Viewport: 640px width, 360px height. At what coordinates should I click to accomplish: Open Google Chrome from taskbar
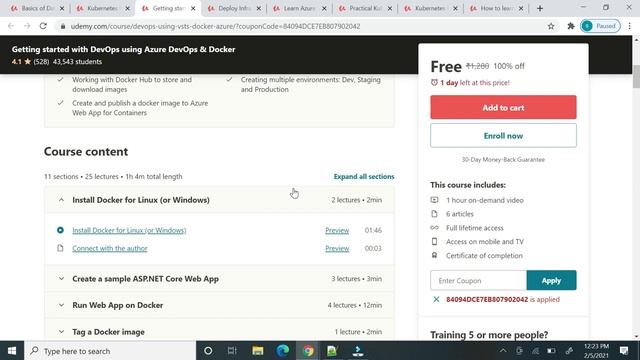click(308, 351)
